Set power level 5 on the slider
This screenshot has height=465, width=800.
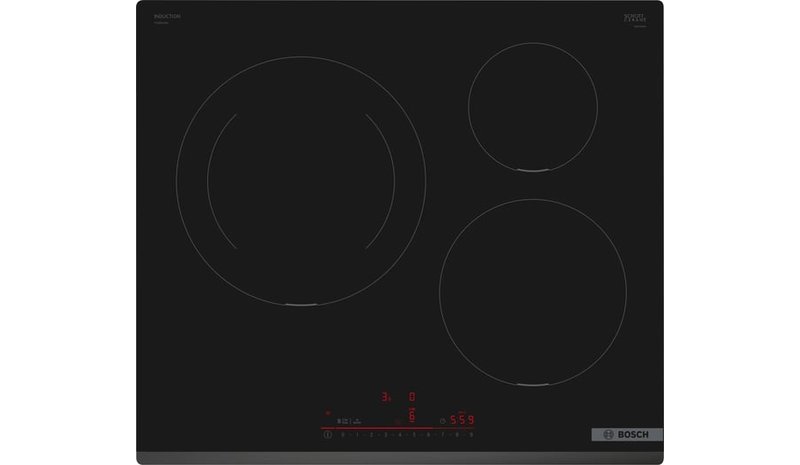tap(414, 435)
